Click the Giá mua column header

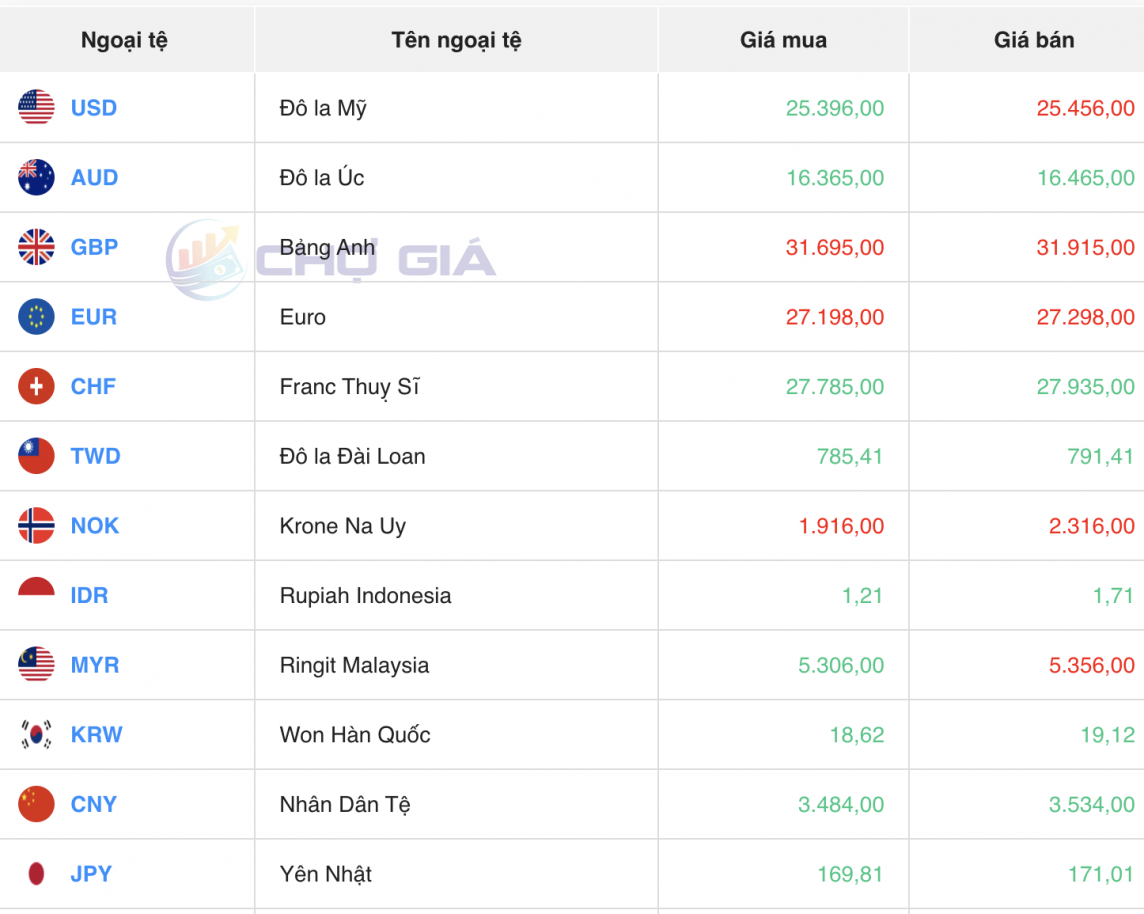click(x=782, y=40)
